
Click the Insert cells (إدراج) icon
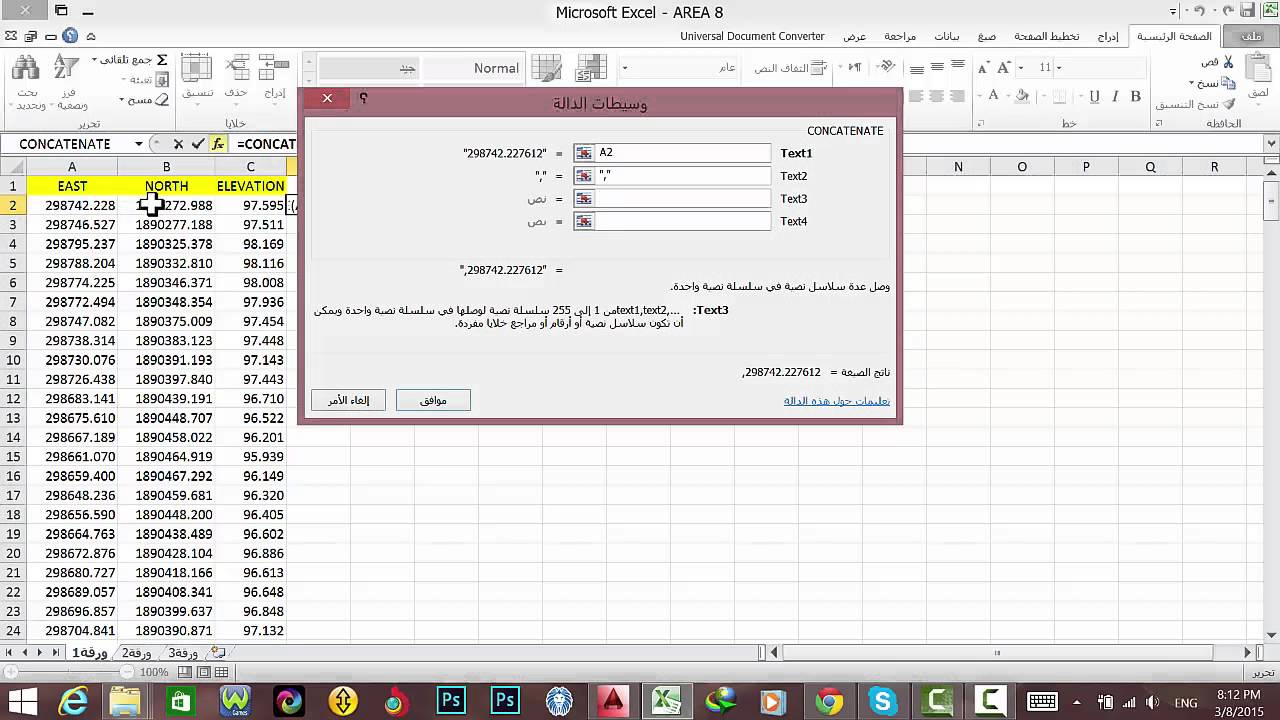coord(275,69)
